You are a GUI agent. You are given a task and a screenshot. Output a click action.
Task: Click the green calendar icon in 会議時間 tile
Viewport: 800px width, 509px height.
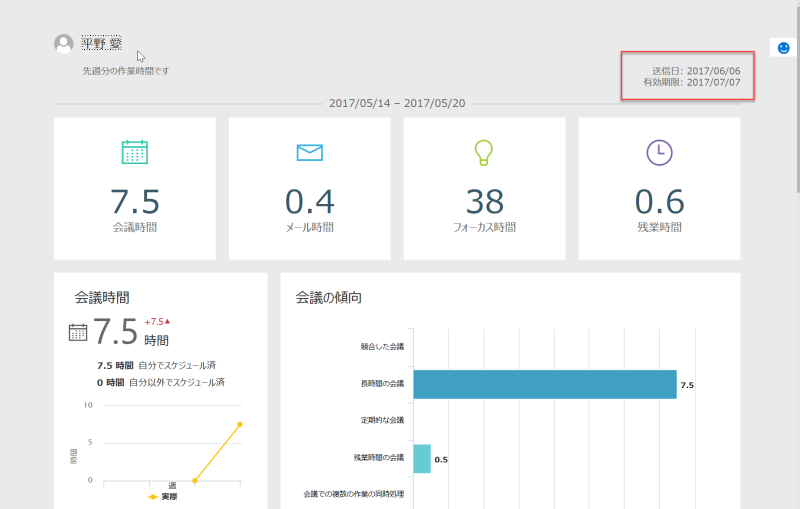135,152
